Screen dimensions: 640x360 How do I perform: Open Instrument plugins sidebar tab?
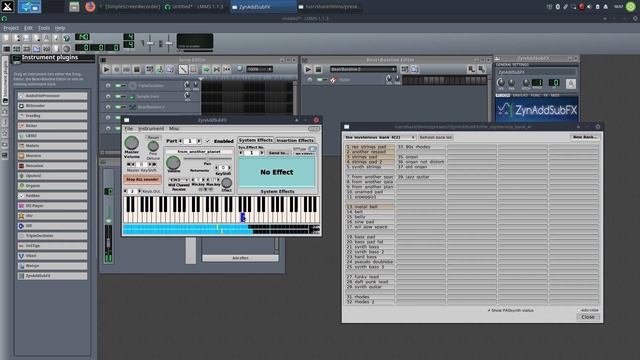coord(5,80)
